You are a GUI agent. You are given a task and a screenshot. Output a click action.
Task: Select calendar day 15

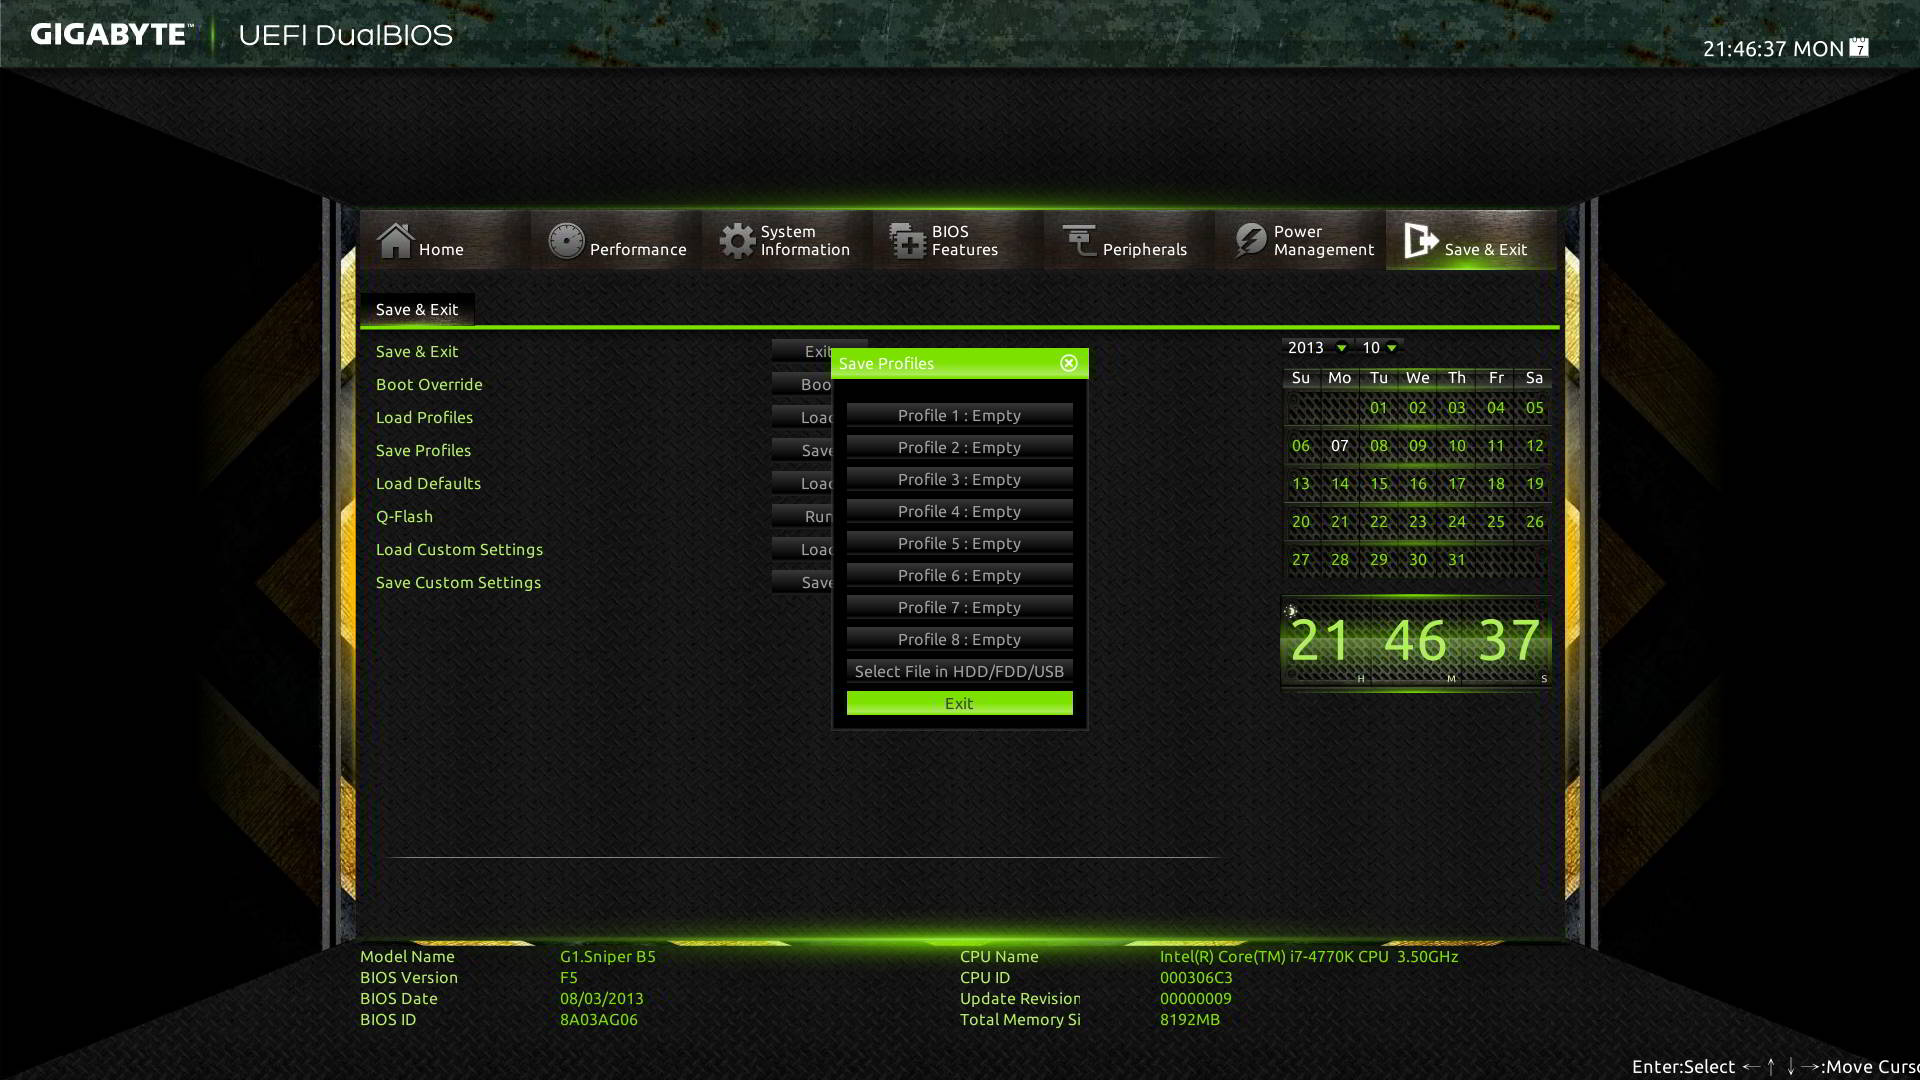tap(1379, 484)
